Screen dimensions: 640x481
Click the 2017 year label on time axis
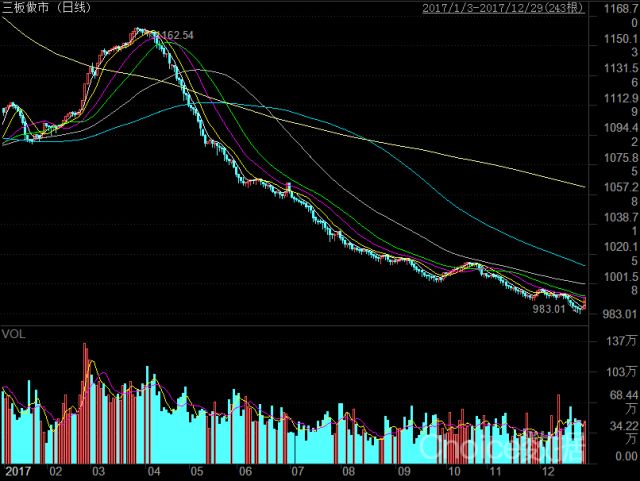[x=18, y=471]
